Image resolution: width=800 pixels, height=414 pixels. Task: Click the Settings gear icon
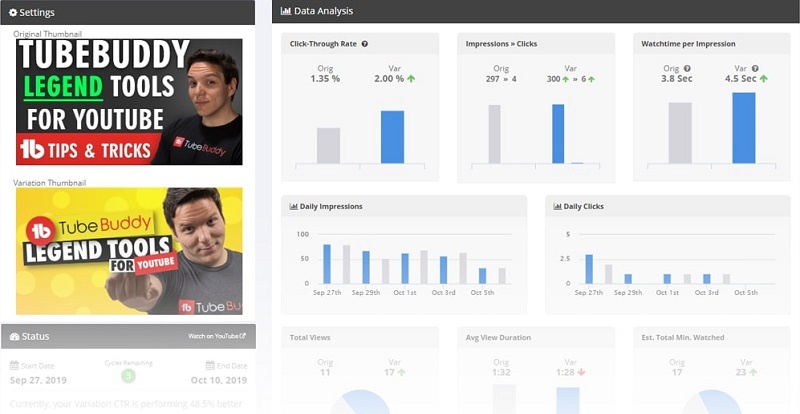[13, 12]
